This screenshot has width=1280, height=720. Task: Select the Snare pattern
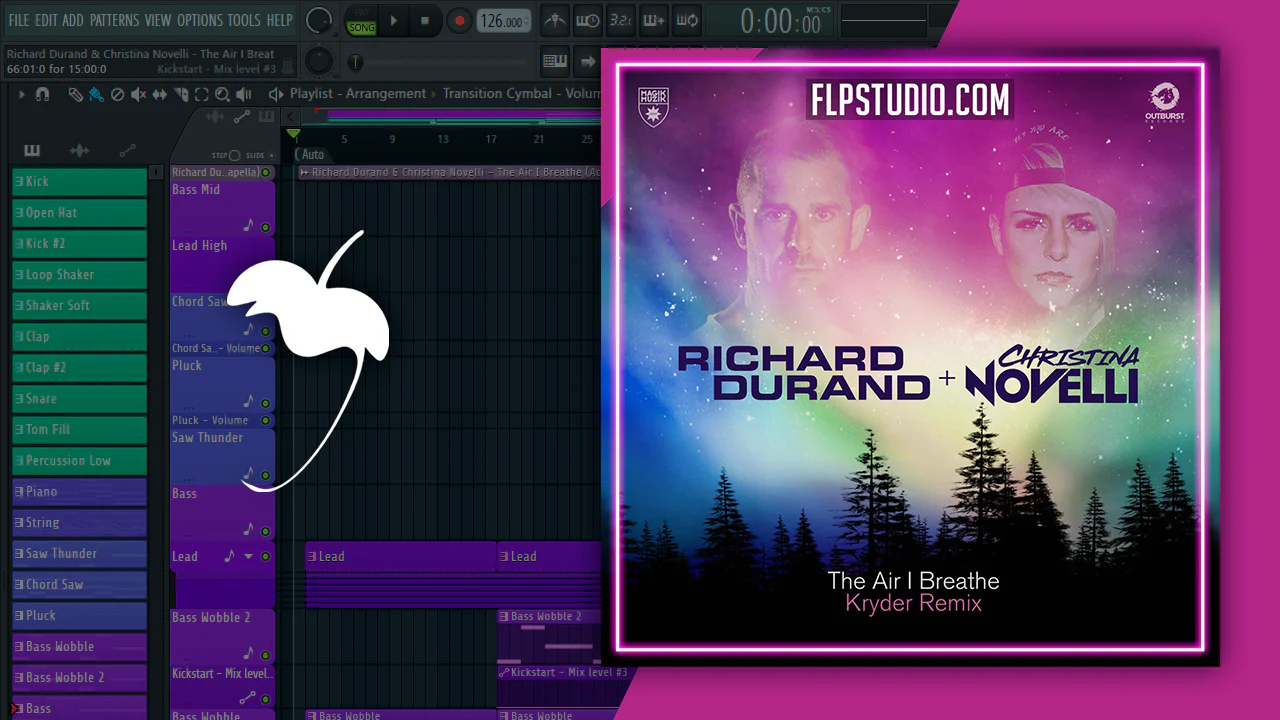pyautogui.click(x=80, y=399)
